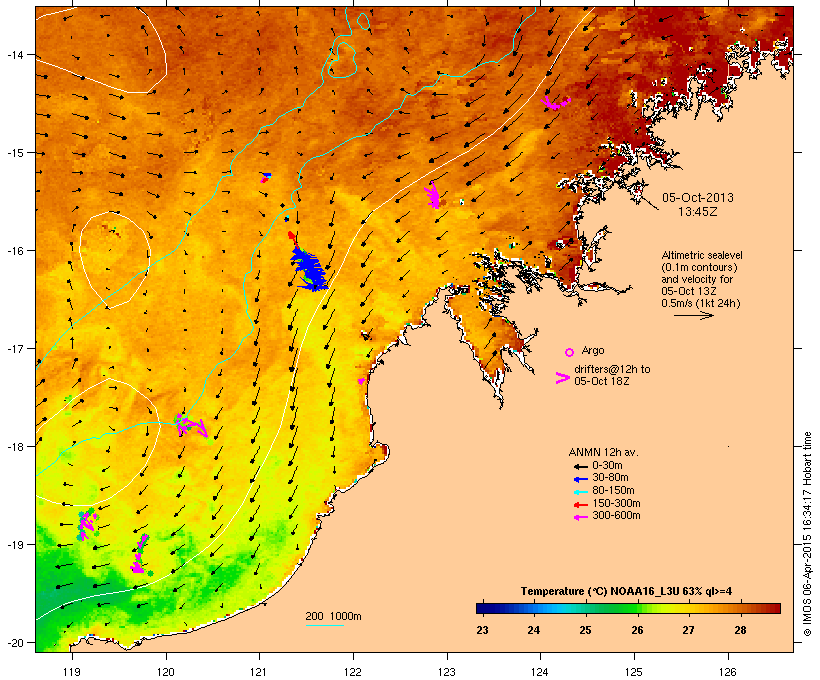Click the magenta-green drifter cluster near 119.2, -18.8

(87, 524)
